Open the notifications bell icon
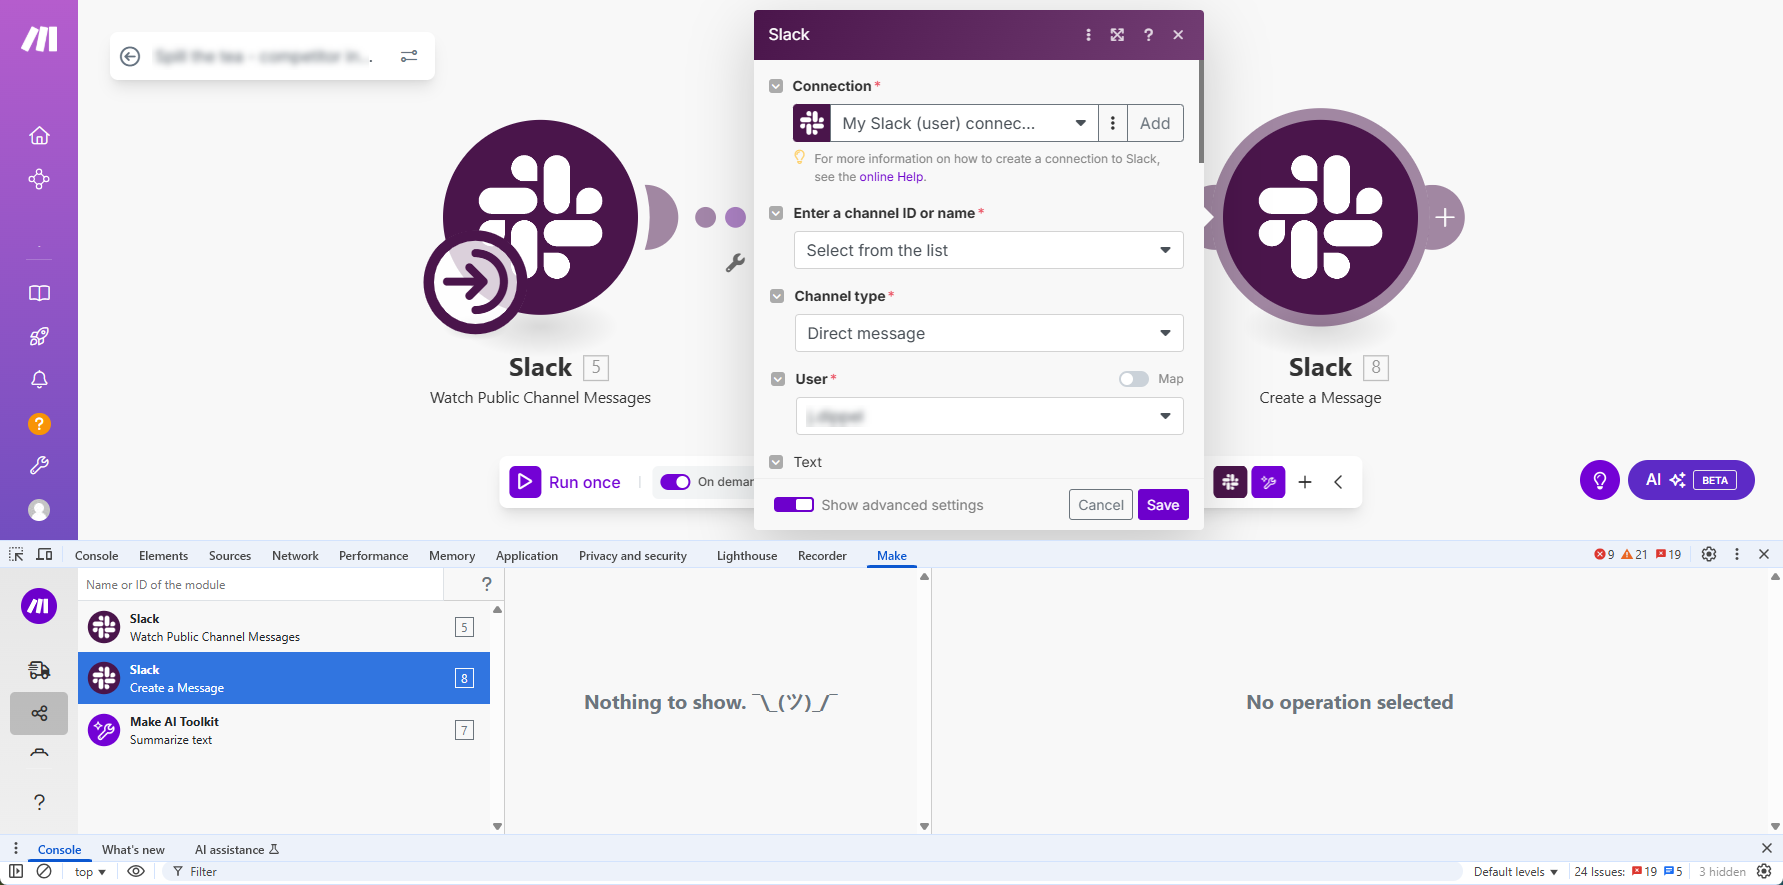Viewport: 1783px width, 885px height. pos(39,380)
